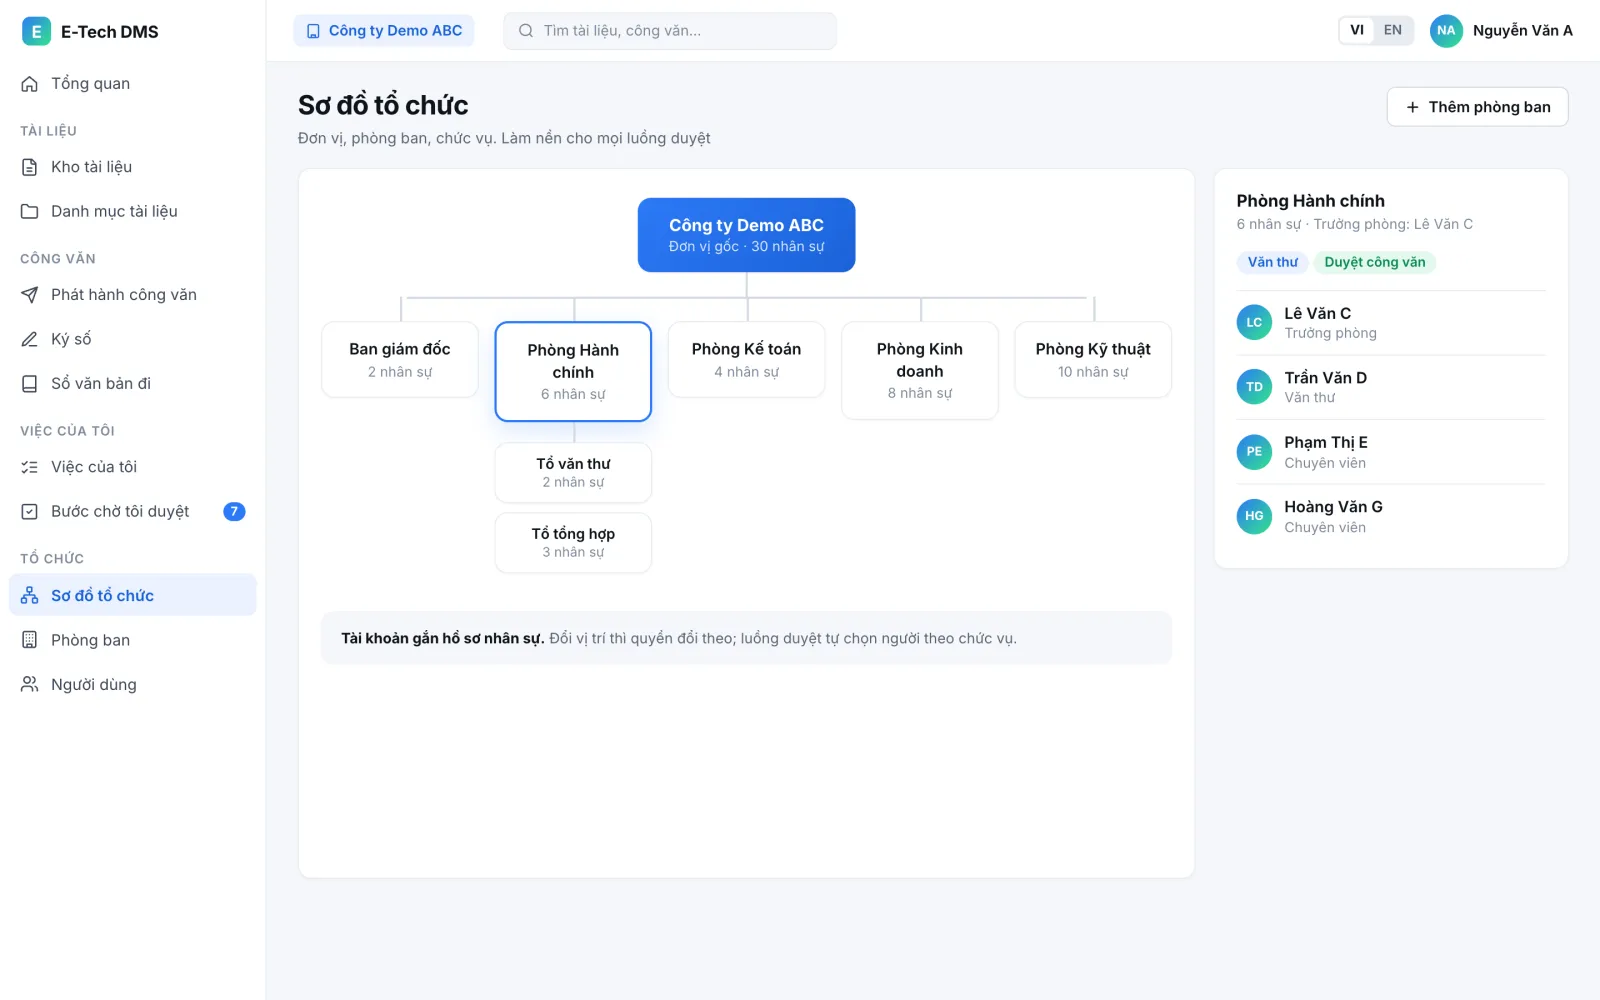Click the Bước chờ tôi duyệt checkbox icon
Screen dimensions: 1600x1000
coord(30,511)
